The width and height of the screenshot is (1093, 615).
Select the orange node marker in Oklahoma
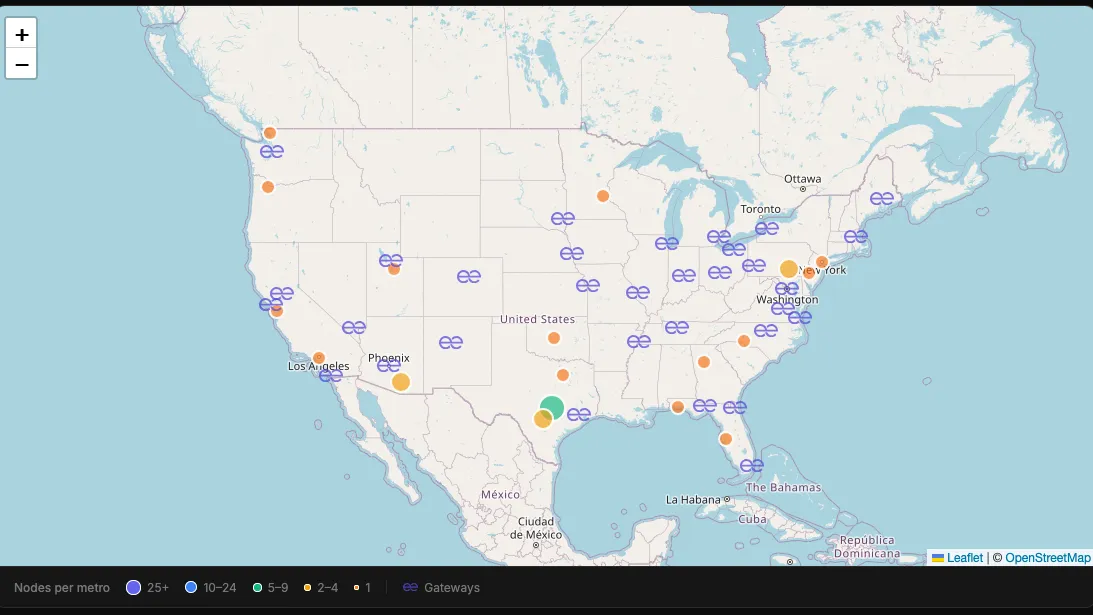553,338
